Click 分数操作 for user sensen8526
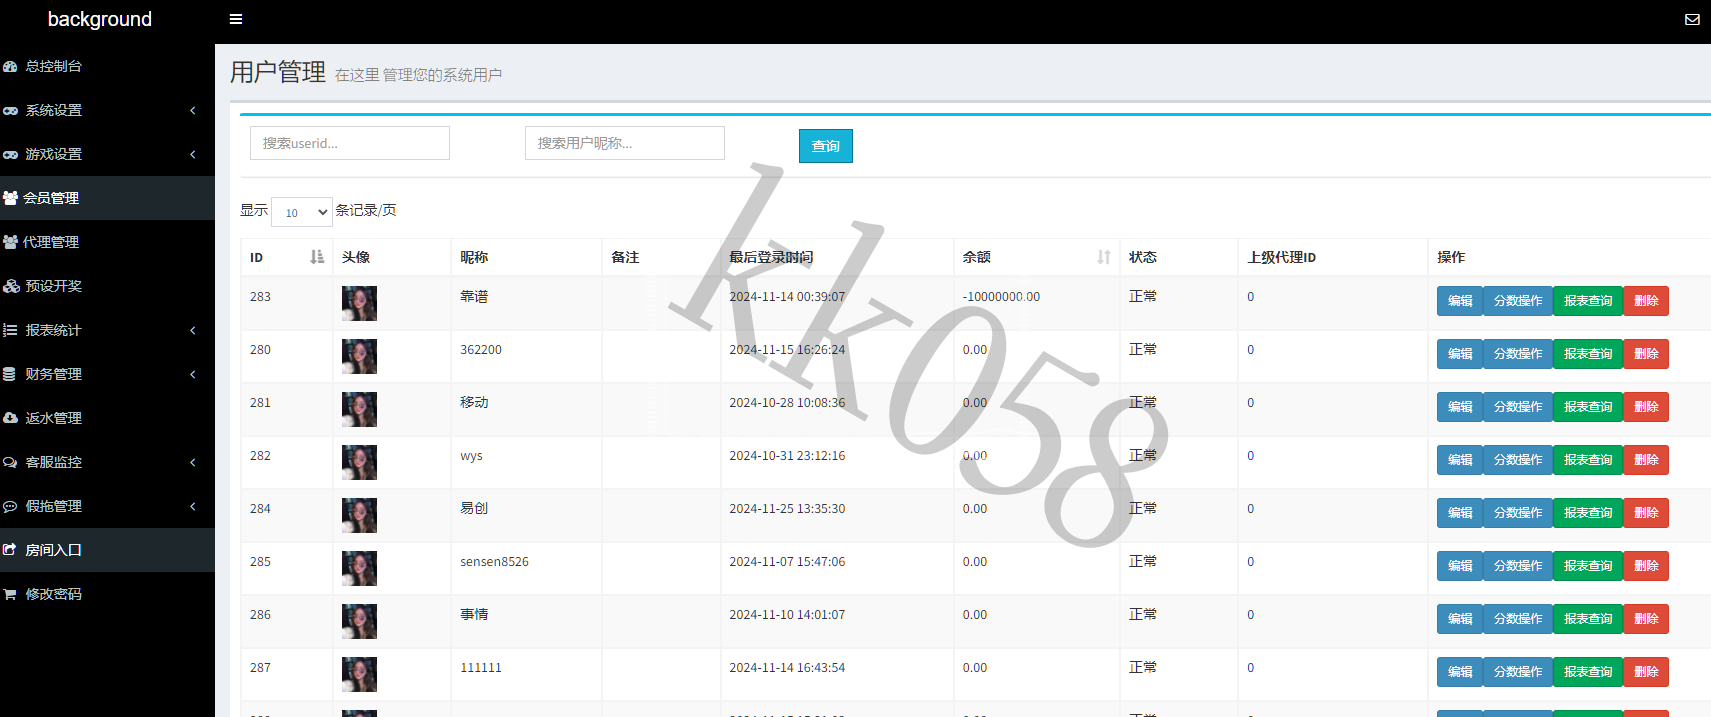The height and width of the screenshot is (717, 1711). (x=1518, y=566)
